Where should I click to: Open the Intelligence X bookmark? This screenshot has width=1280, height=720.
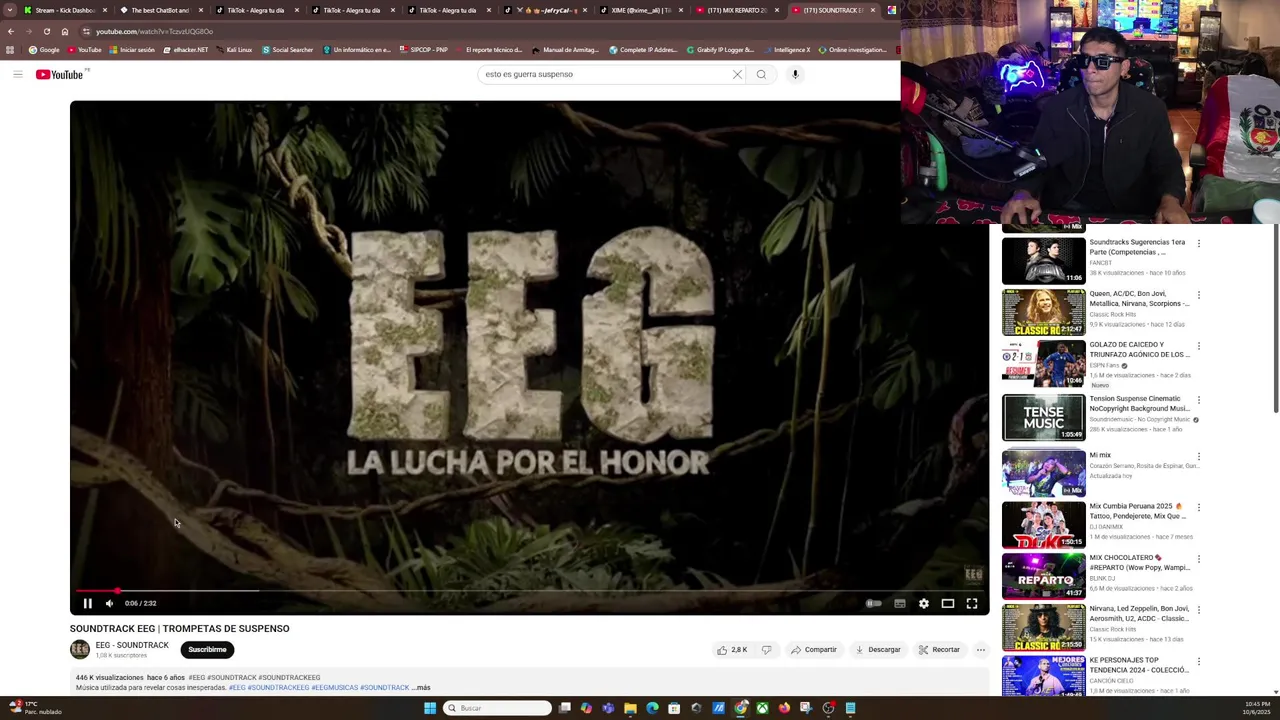pyautogui.click(x=786, y=50)
